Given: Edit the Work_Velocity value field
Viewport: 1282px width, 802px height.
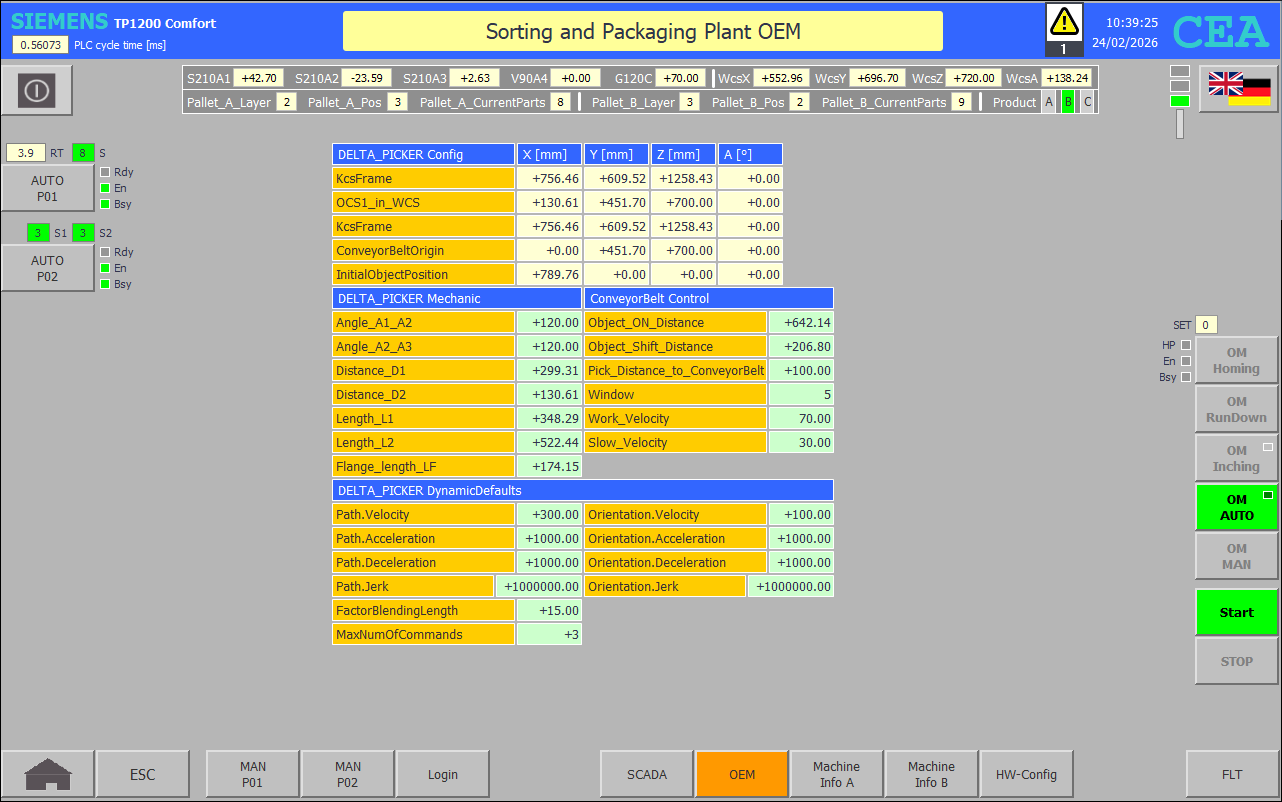Looking at the screenshot, I should coord(800,418).
